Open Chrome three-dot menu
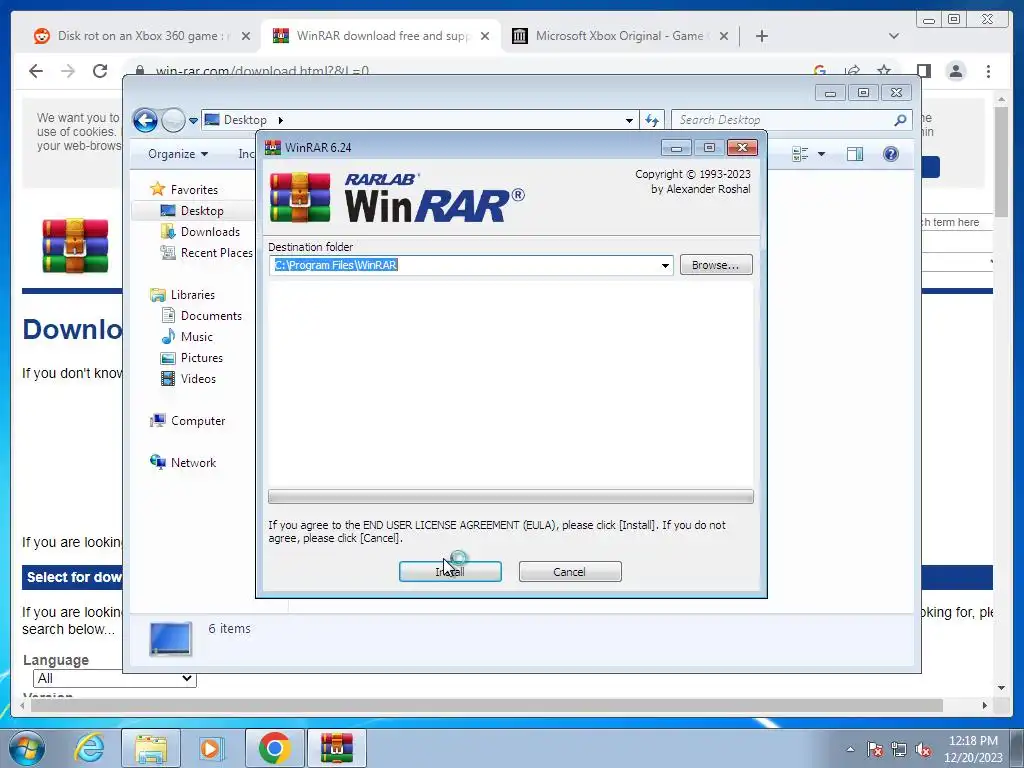This screenshot has width=1024, height=768. (x=989, y=71)
